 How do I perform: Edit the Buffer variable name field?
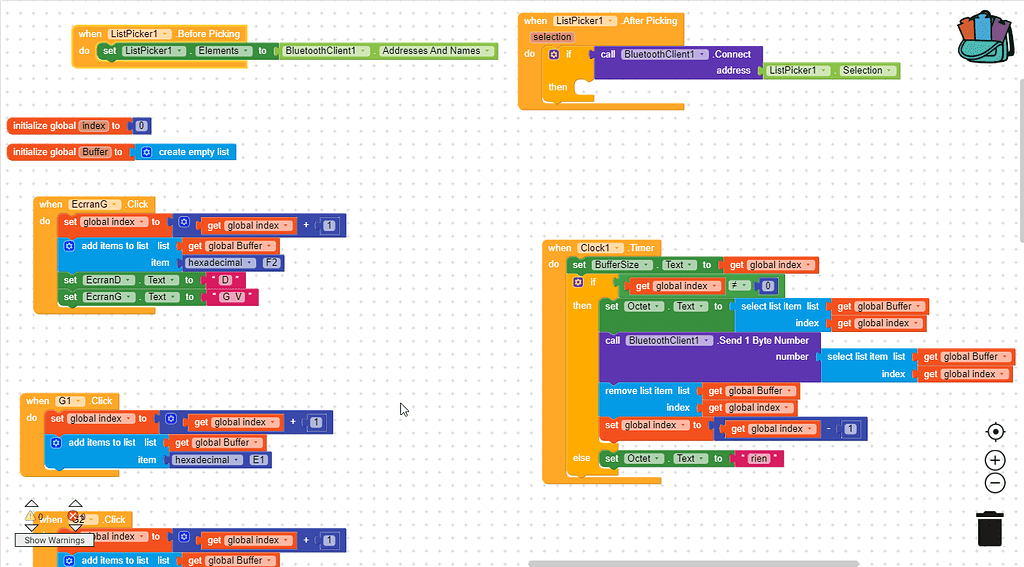coord(95,152)
